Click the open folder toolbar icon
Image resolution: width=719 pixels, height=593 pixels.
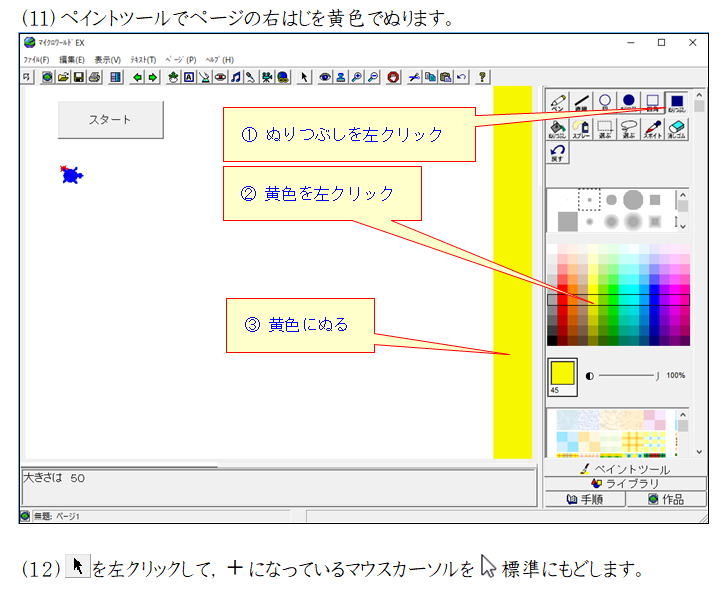63,77
